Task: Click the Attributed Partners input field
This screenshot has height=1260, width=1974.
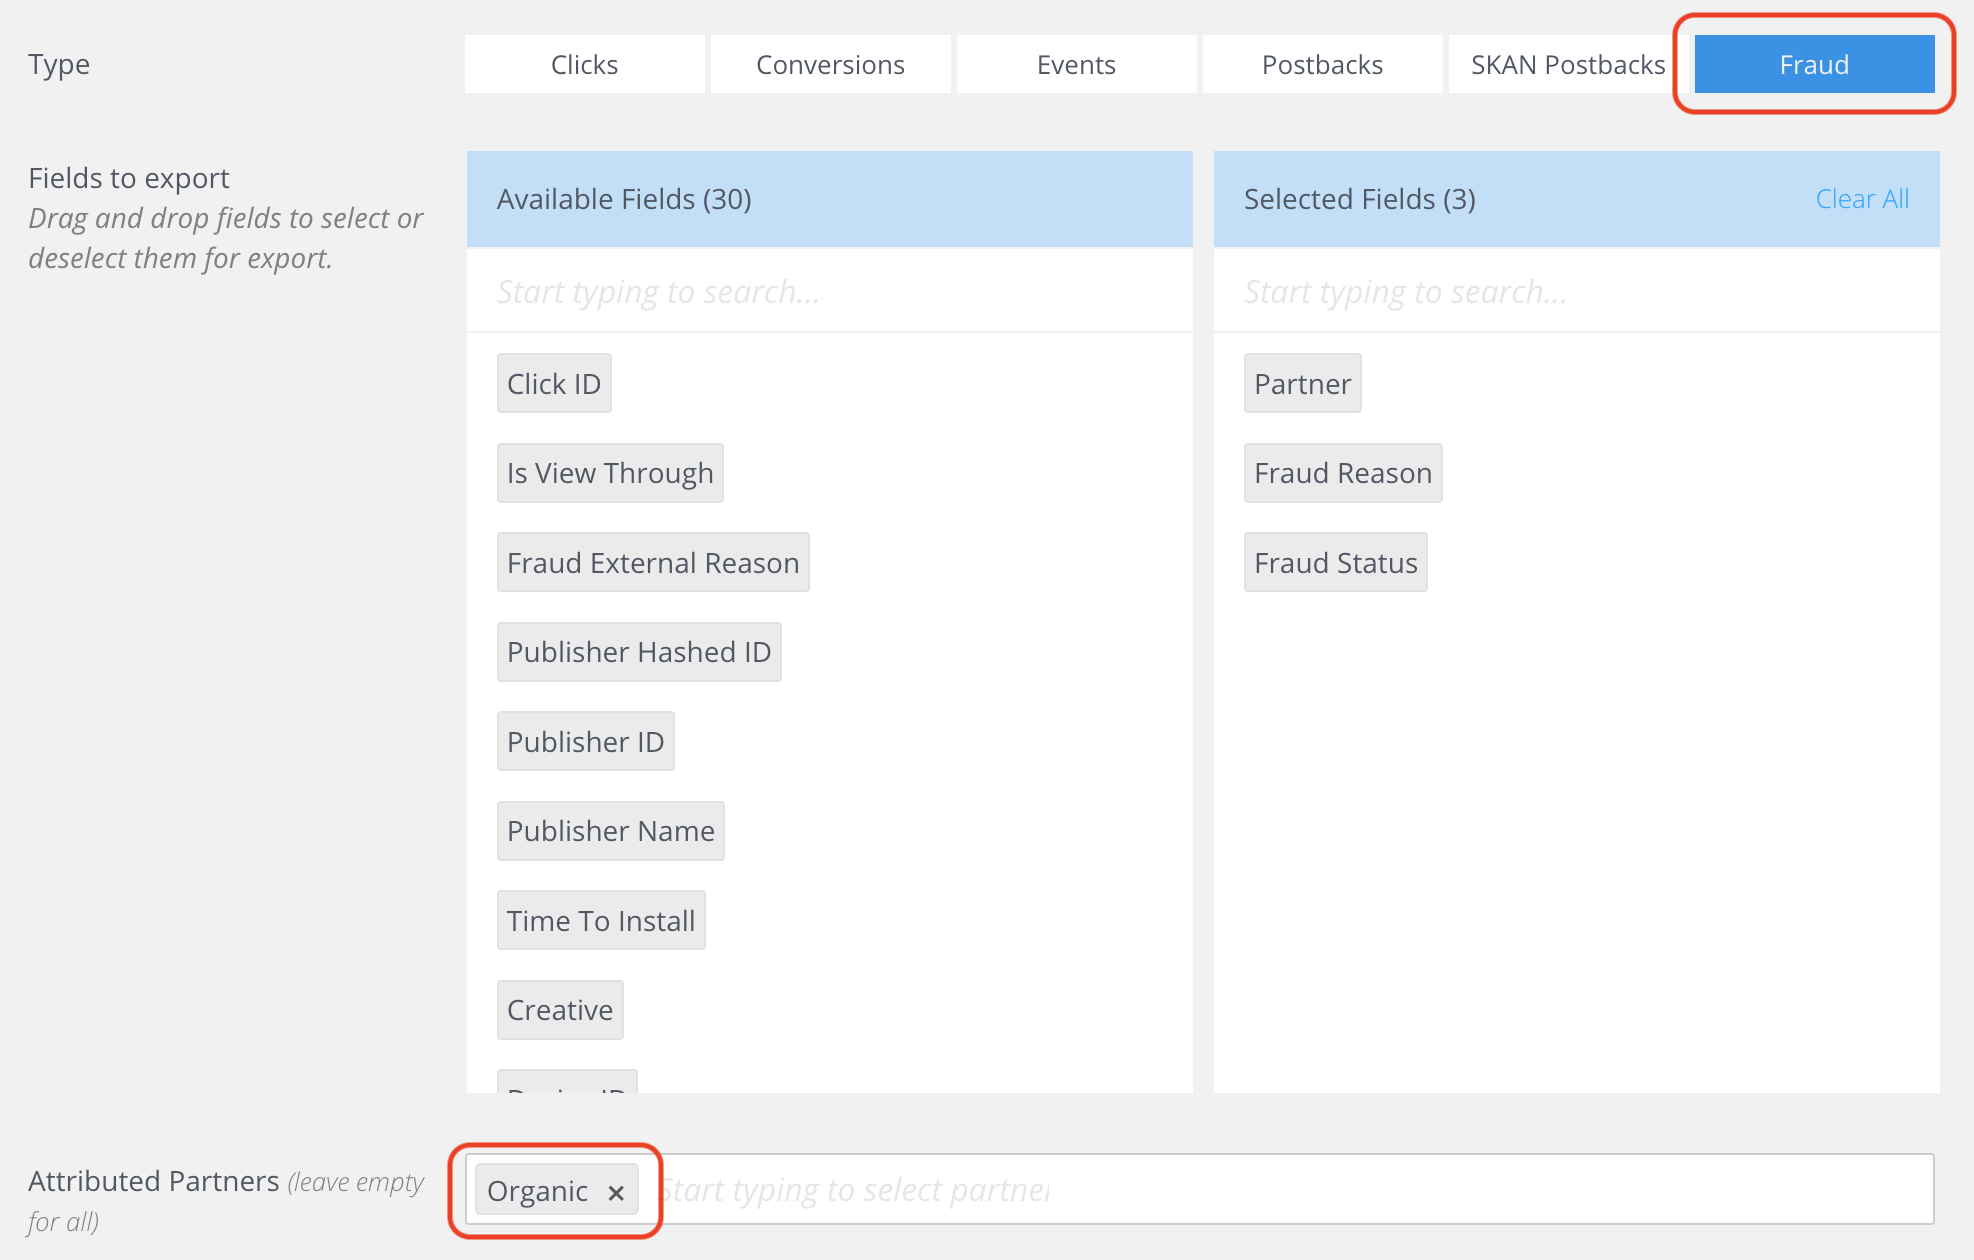Action: click(1290, 1190)
